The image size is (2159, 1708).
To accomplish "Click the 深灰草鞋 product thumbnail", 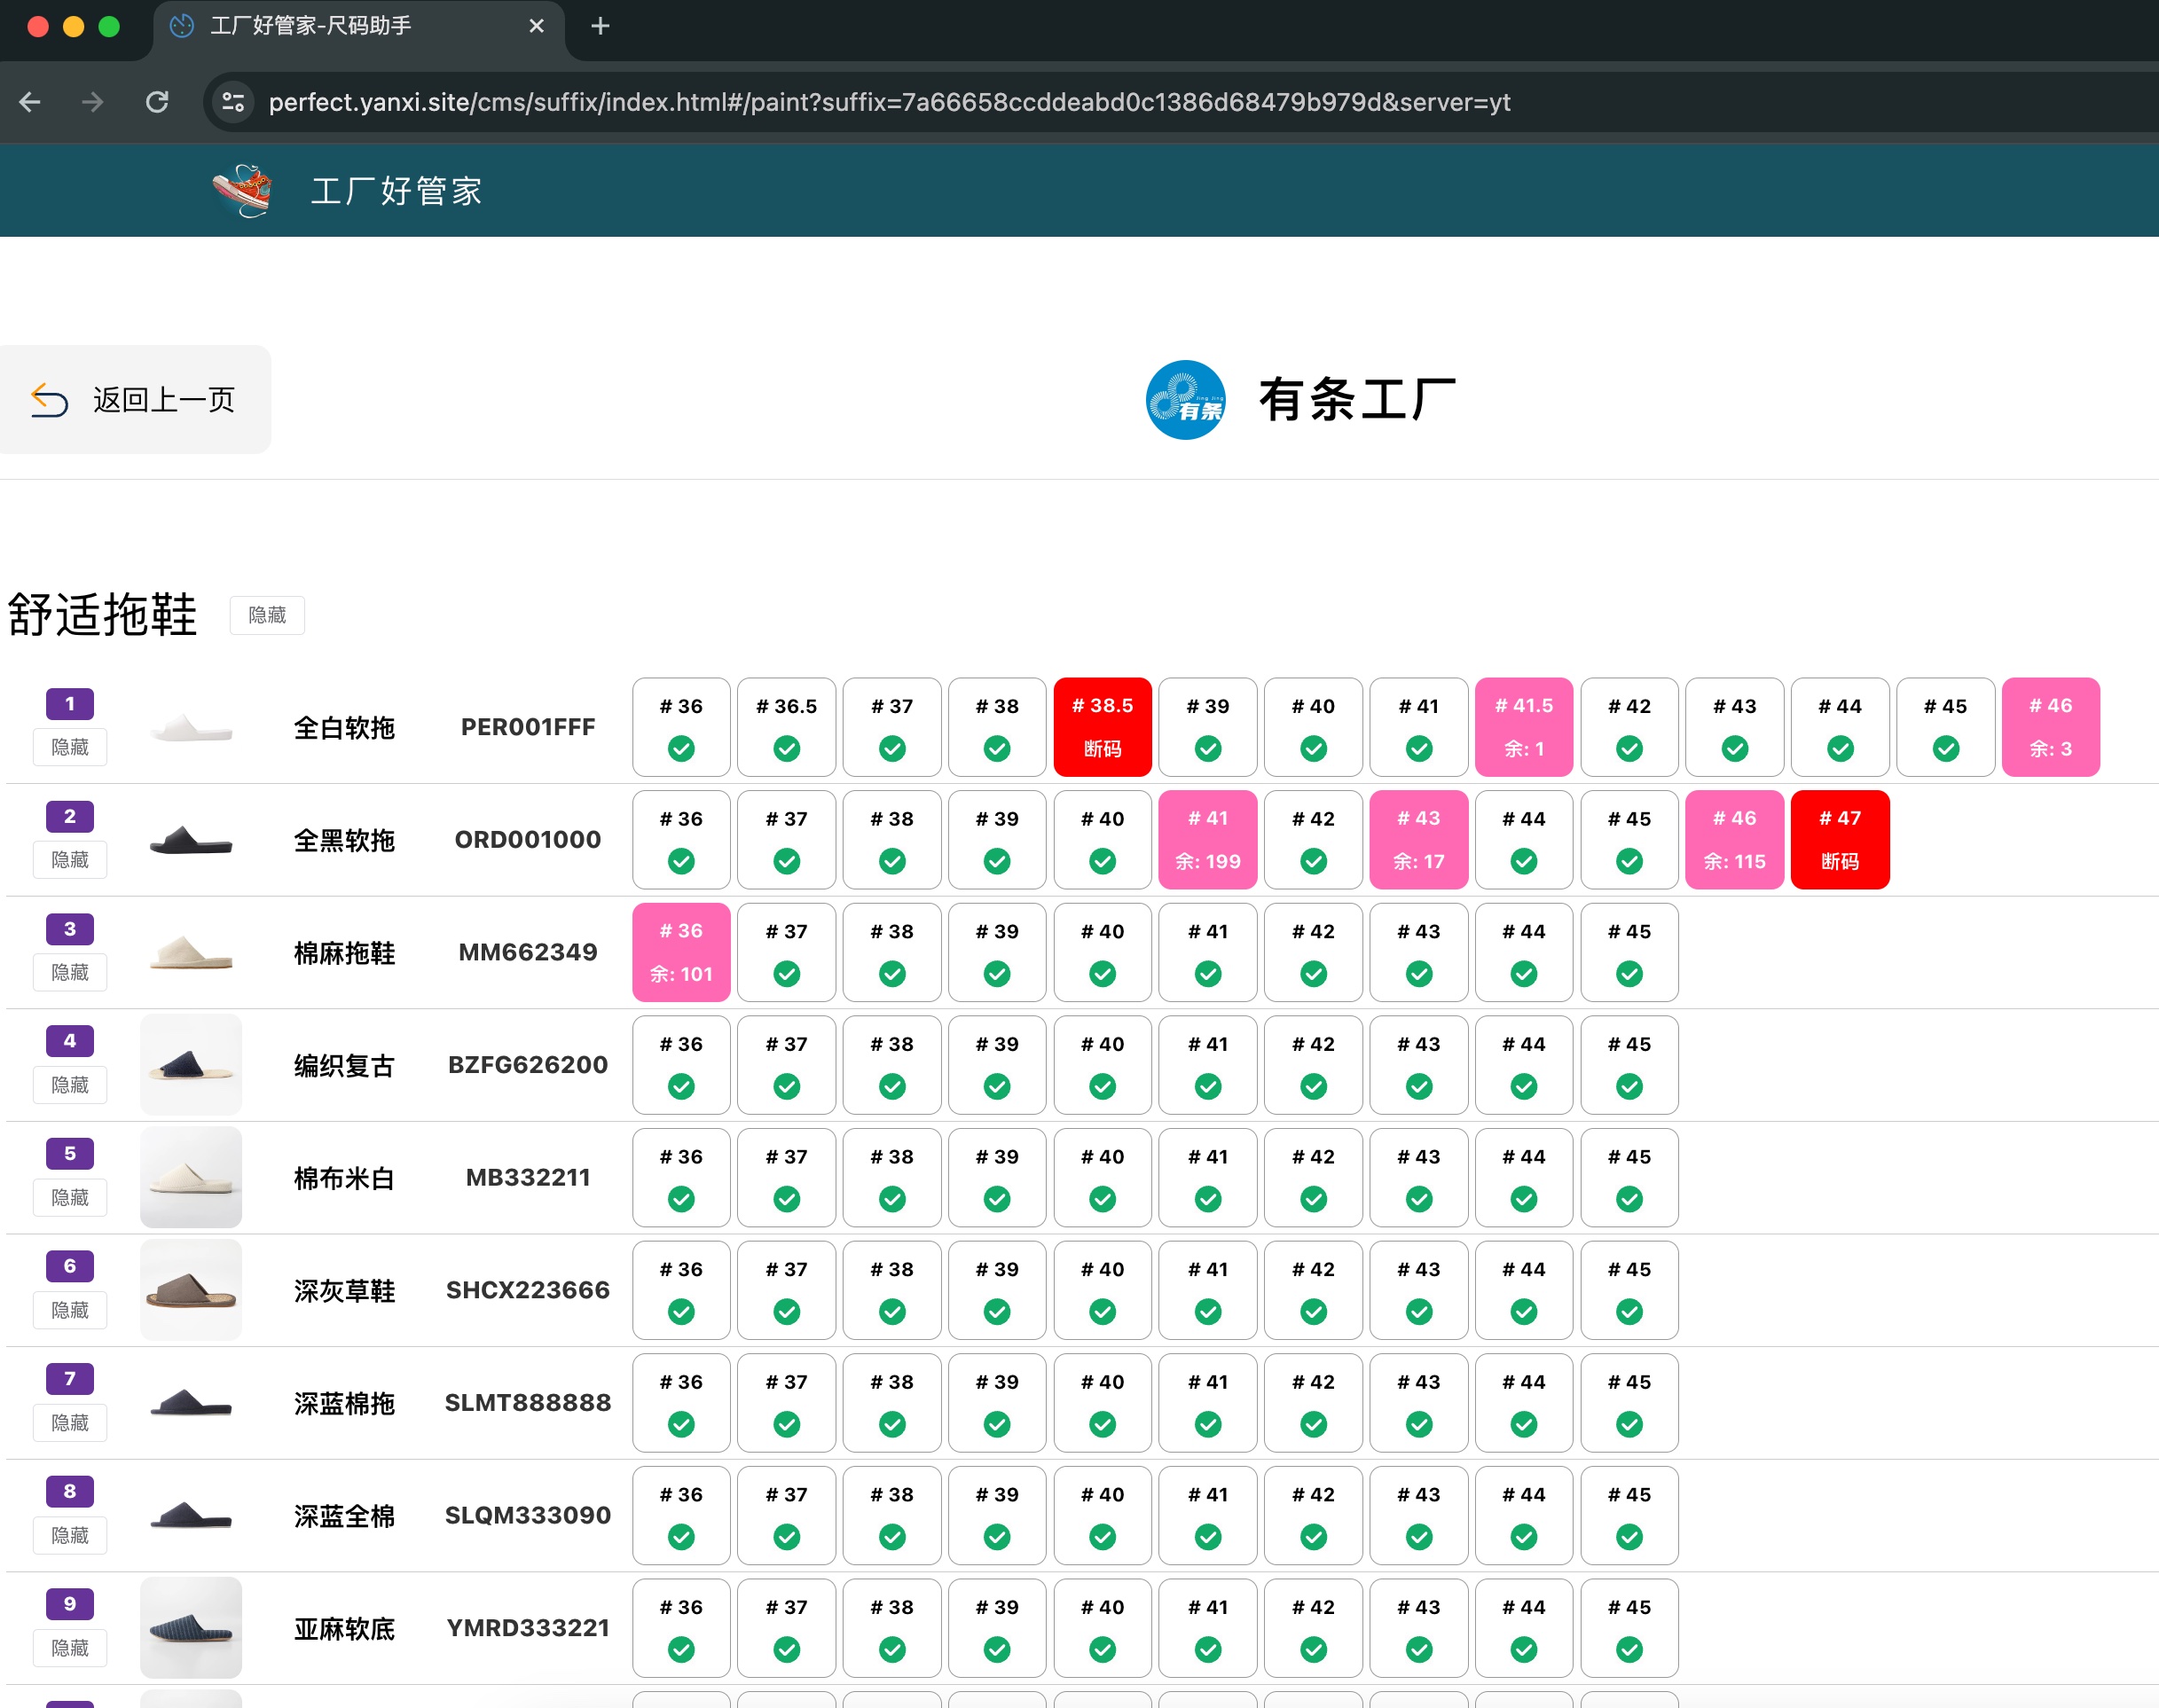I will coord(191,1290).
